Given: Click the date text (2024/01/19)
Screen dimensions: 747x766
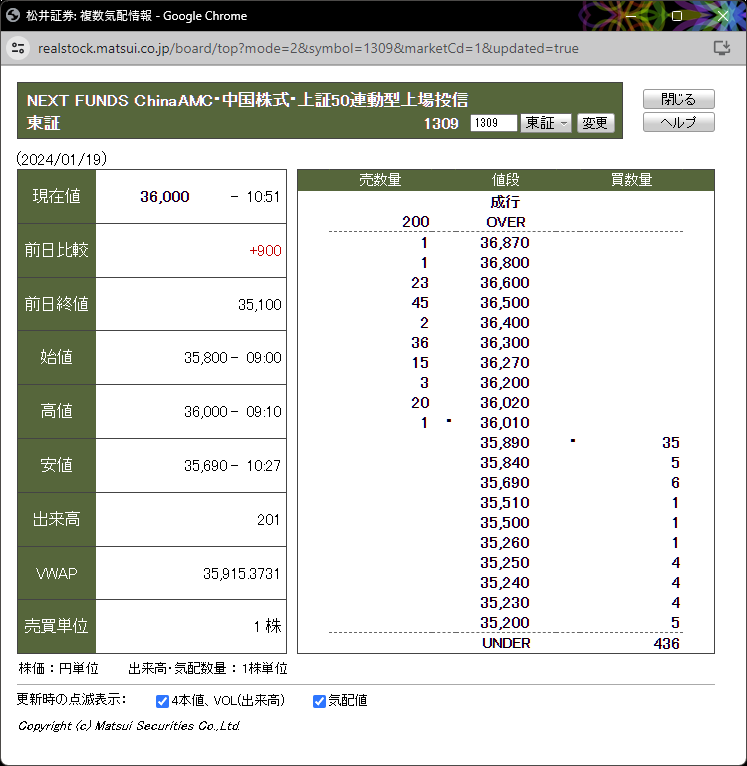Looking at the screenshot, I should point(62,159).
